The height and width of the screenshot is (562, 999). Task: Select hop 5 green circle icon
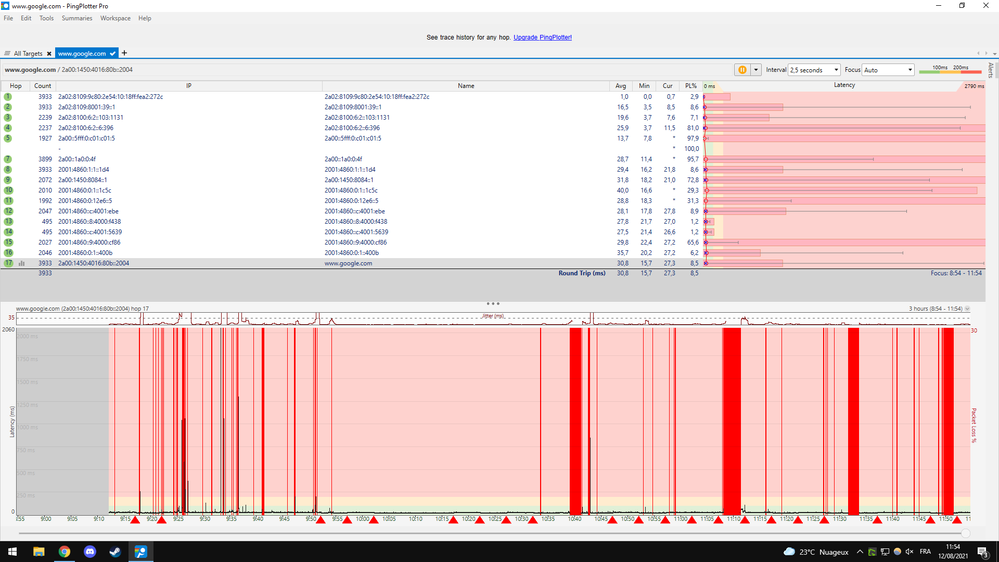click(8, 138)
